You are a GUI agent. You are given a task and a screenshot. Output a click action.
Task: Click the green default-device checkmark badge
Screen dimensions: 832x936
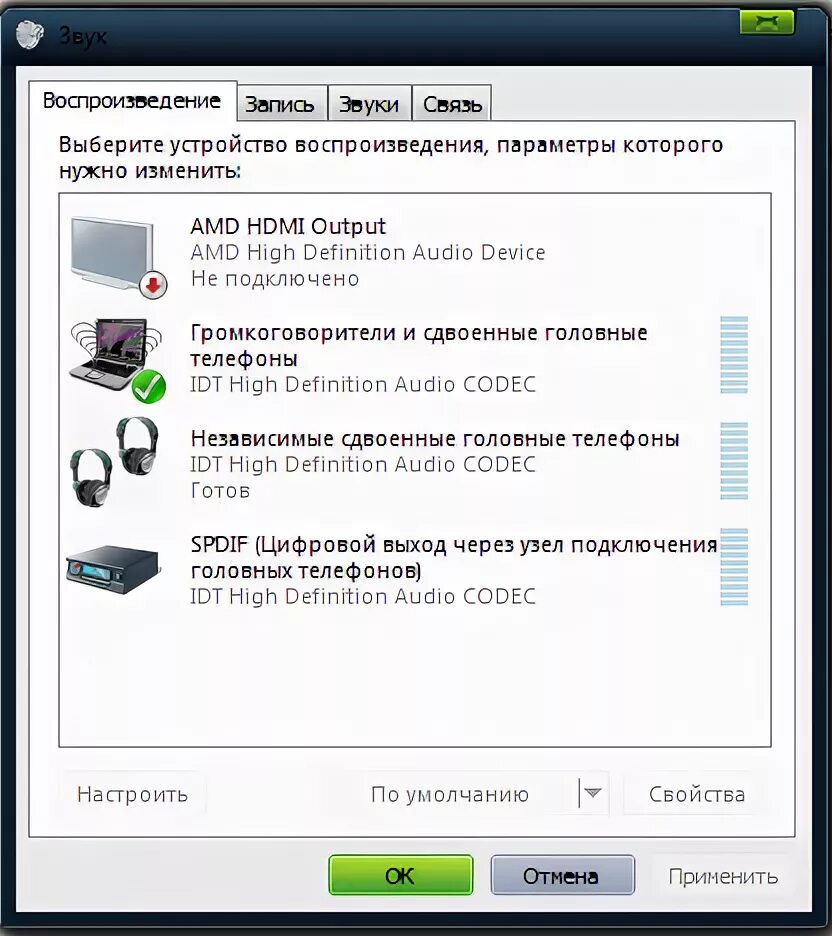[149, 387]
